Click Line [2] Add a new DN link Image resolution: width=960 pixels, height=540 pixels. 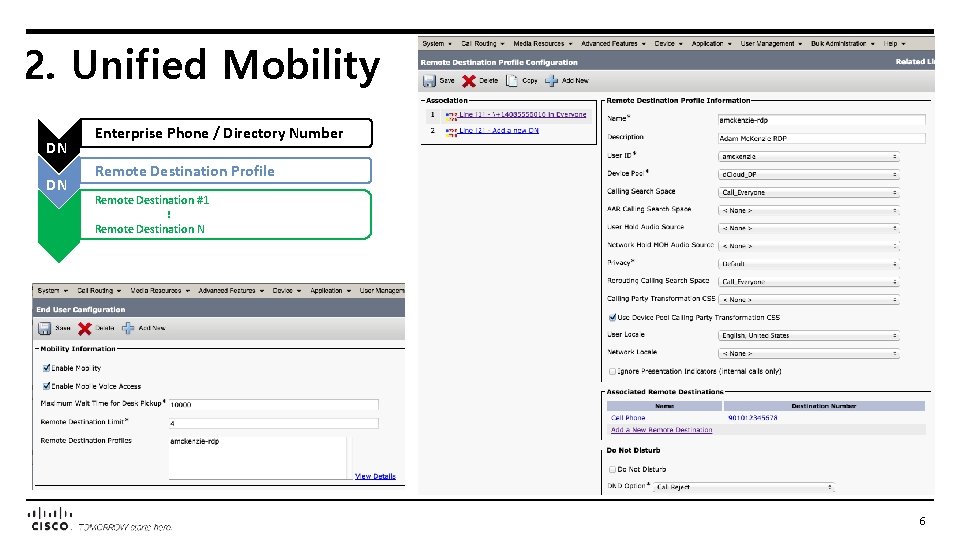coord(499,130)
